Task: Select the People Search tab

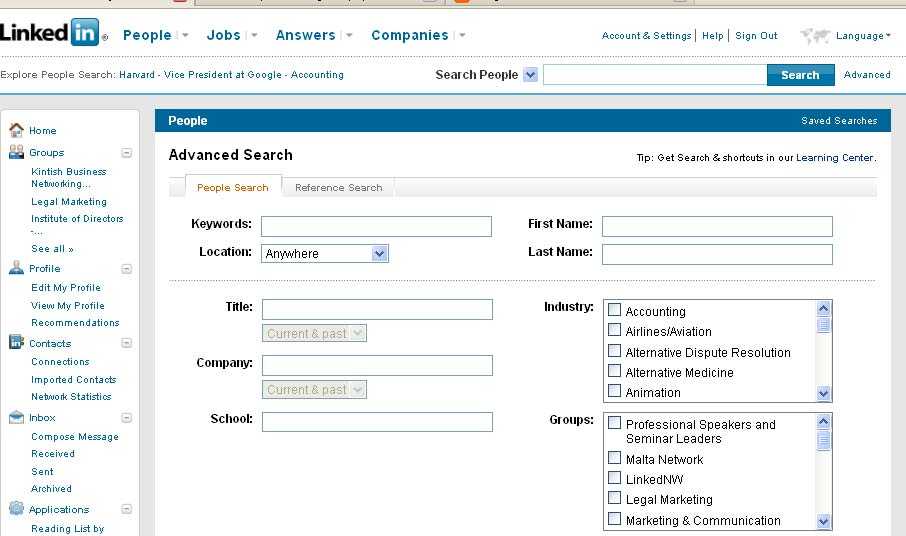Action: coord(233,187)
